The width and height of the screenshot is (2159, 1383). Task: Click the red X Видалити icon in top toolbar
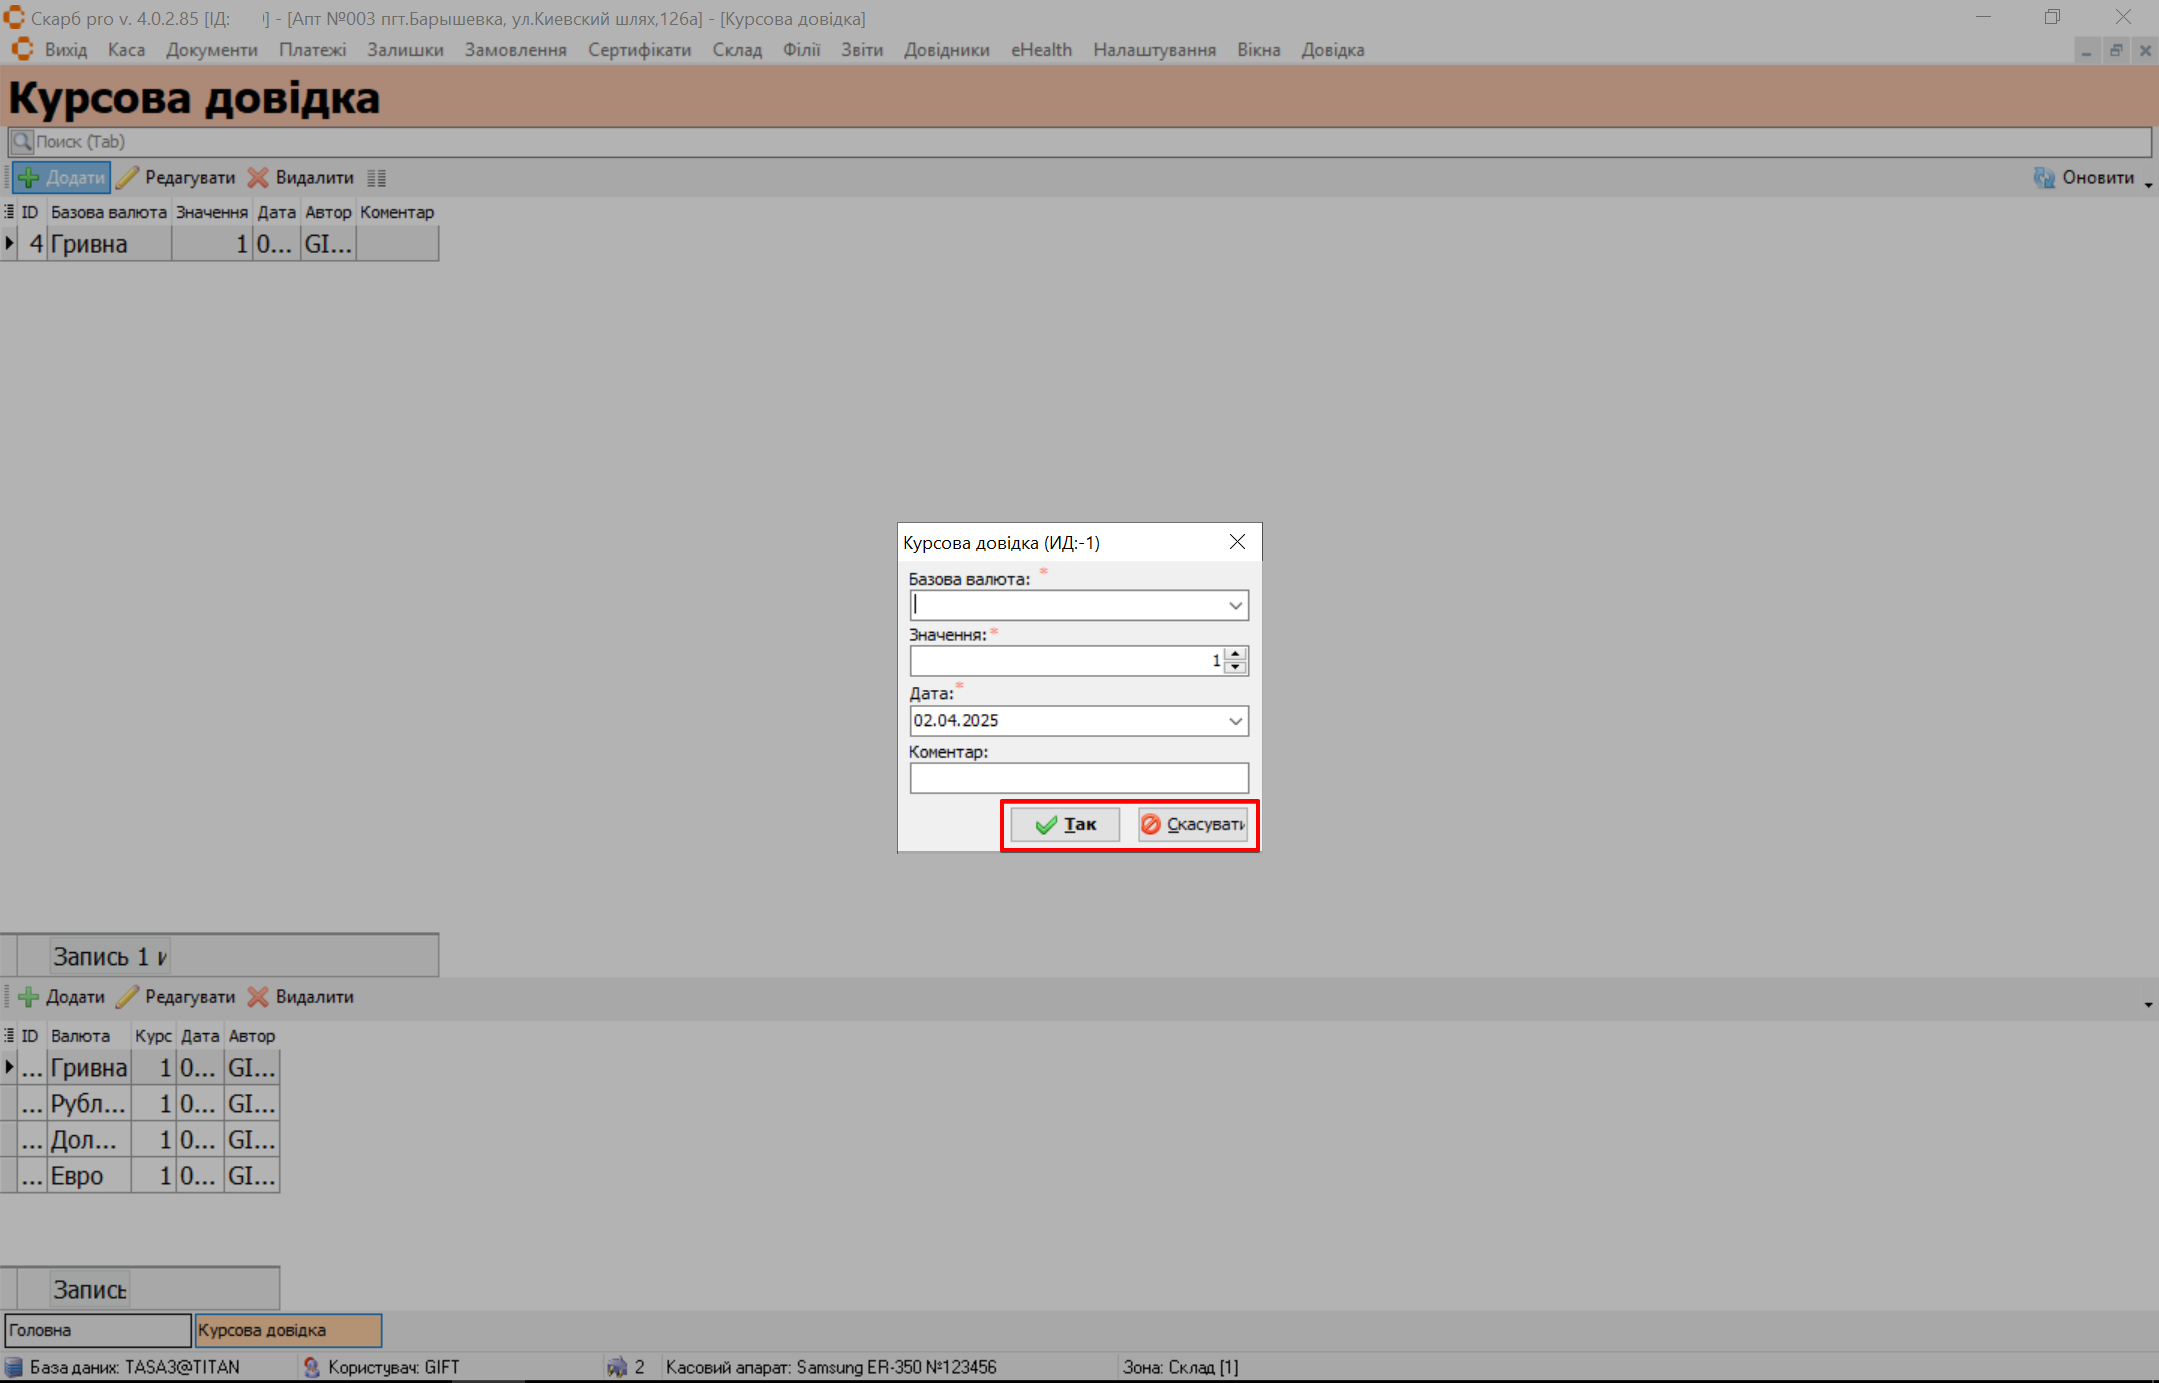[x=258, y=178]
